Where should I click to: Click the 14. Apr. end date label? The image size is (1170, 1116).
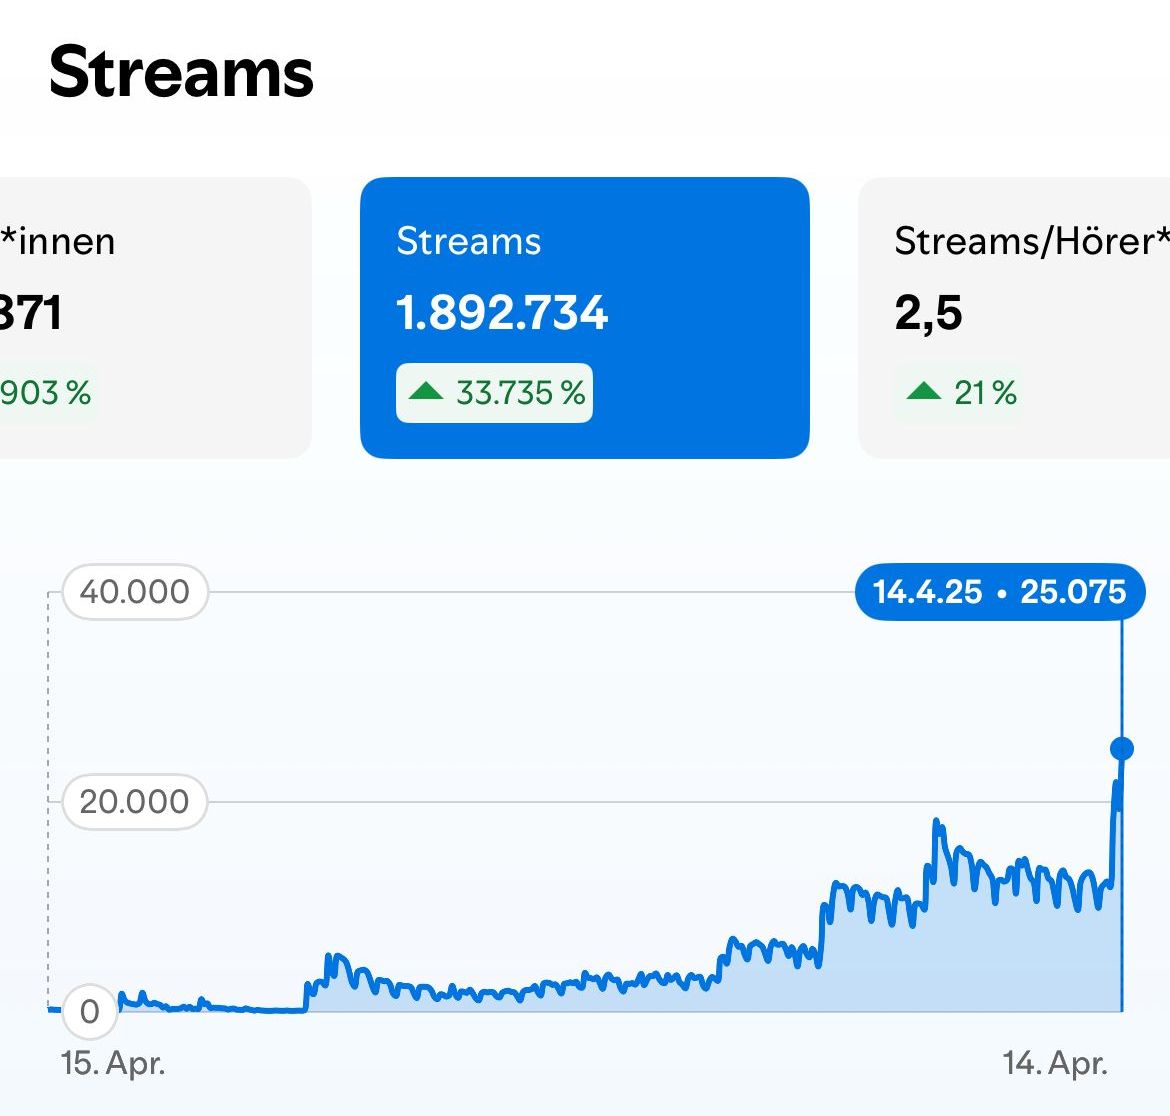click(x=1055, y=1063)
